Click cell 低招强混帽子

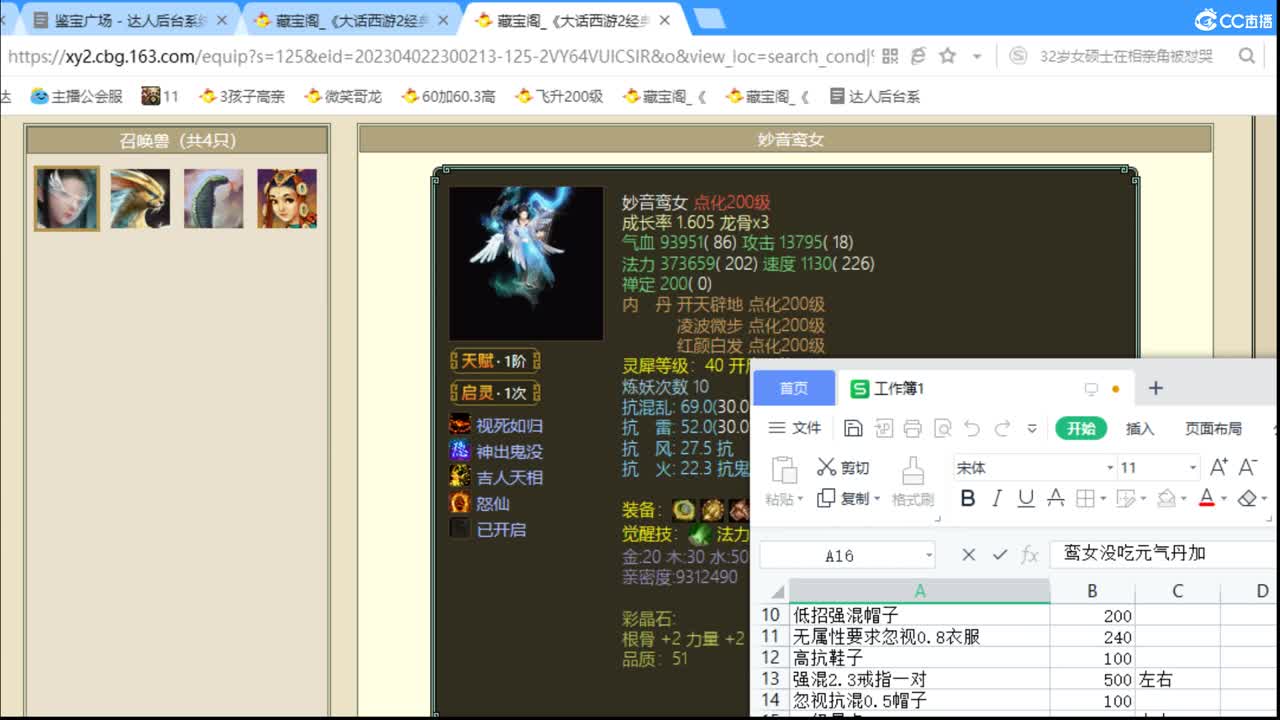(x=920, y=616)
